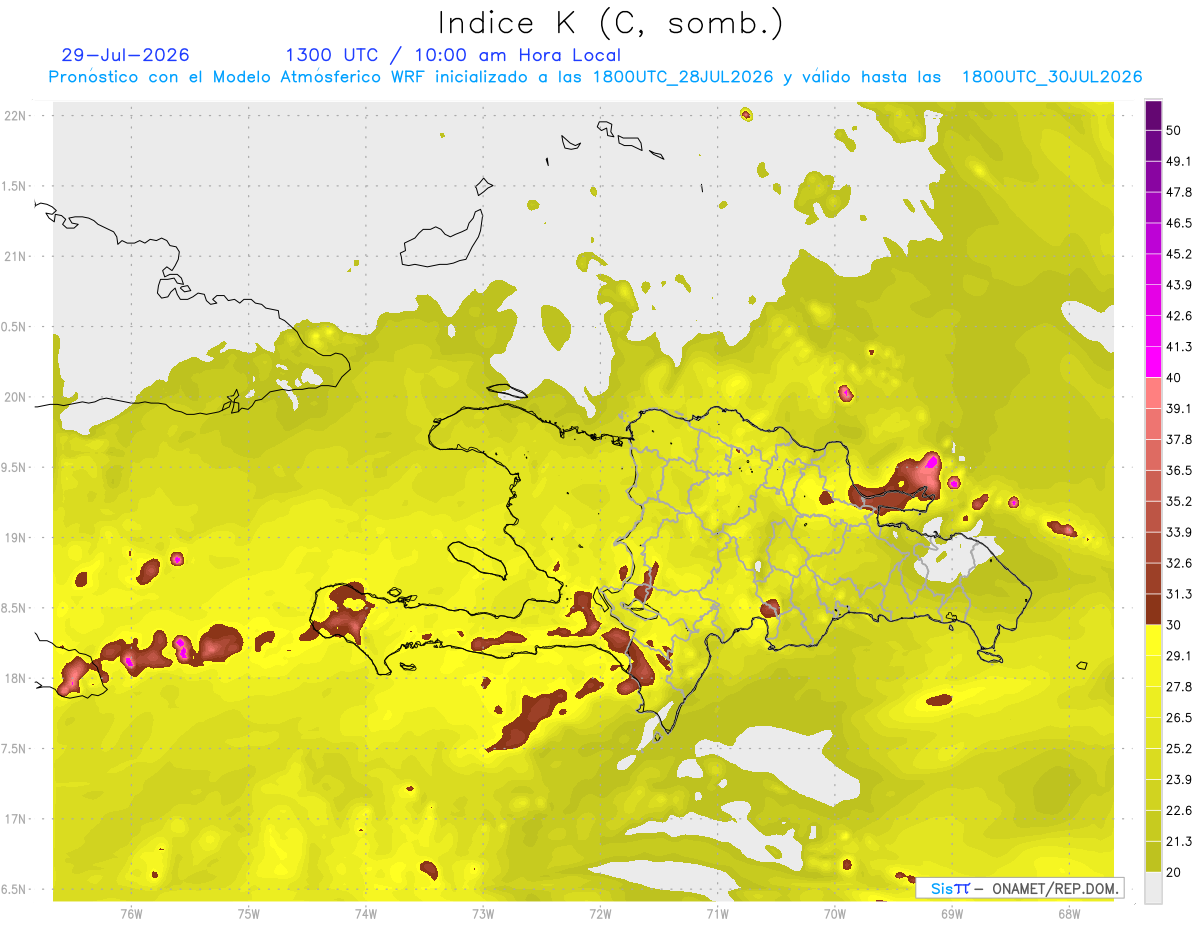Click the color bar value 37.8
Screen dimensions: 1200x927
pos(1179,440)
